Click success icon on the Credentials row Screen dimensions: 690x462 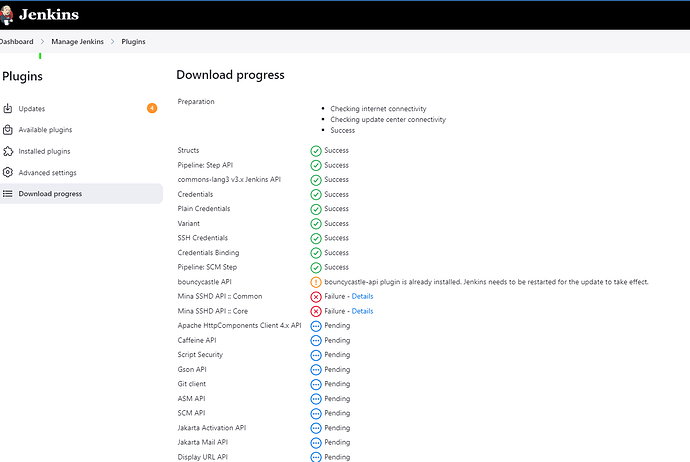pos(316,194)
